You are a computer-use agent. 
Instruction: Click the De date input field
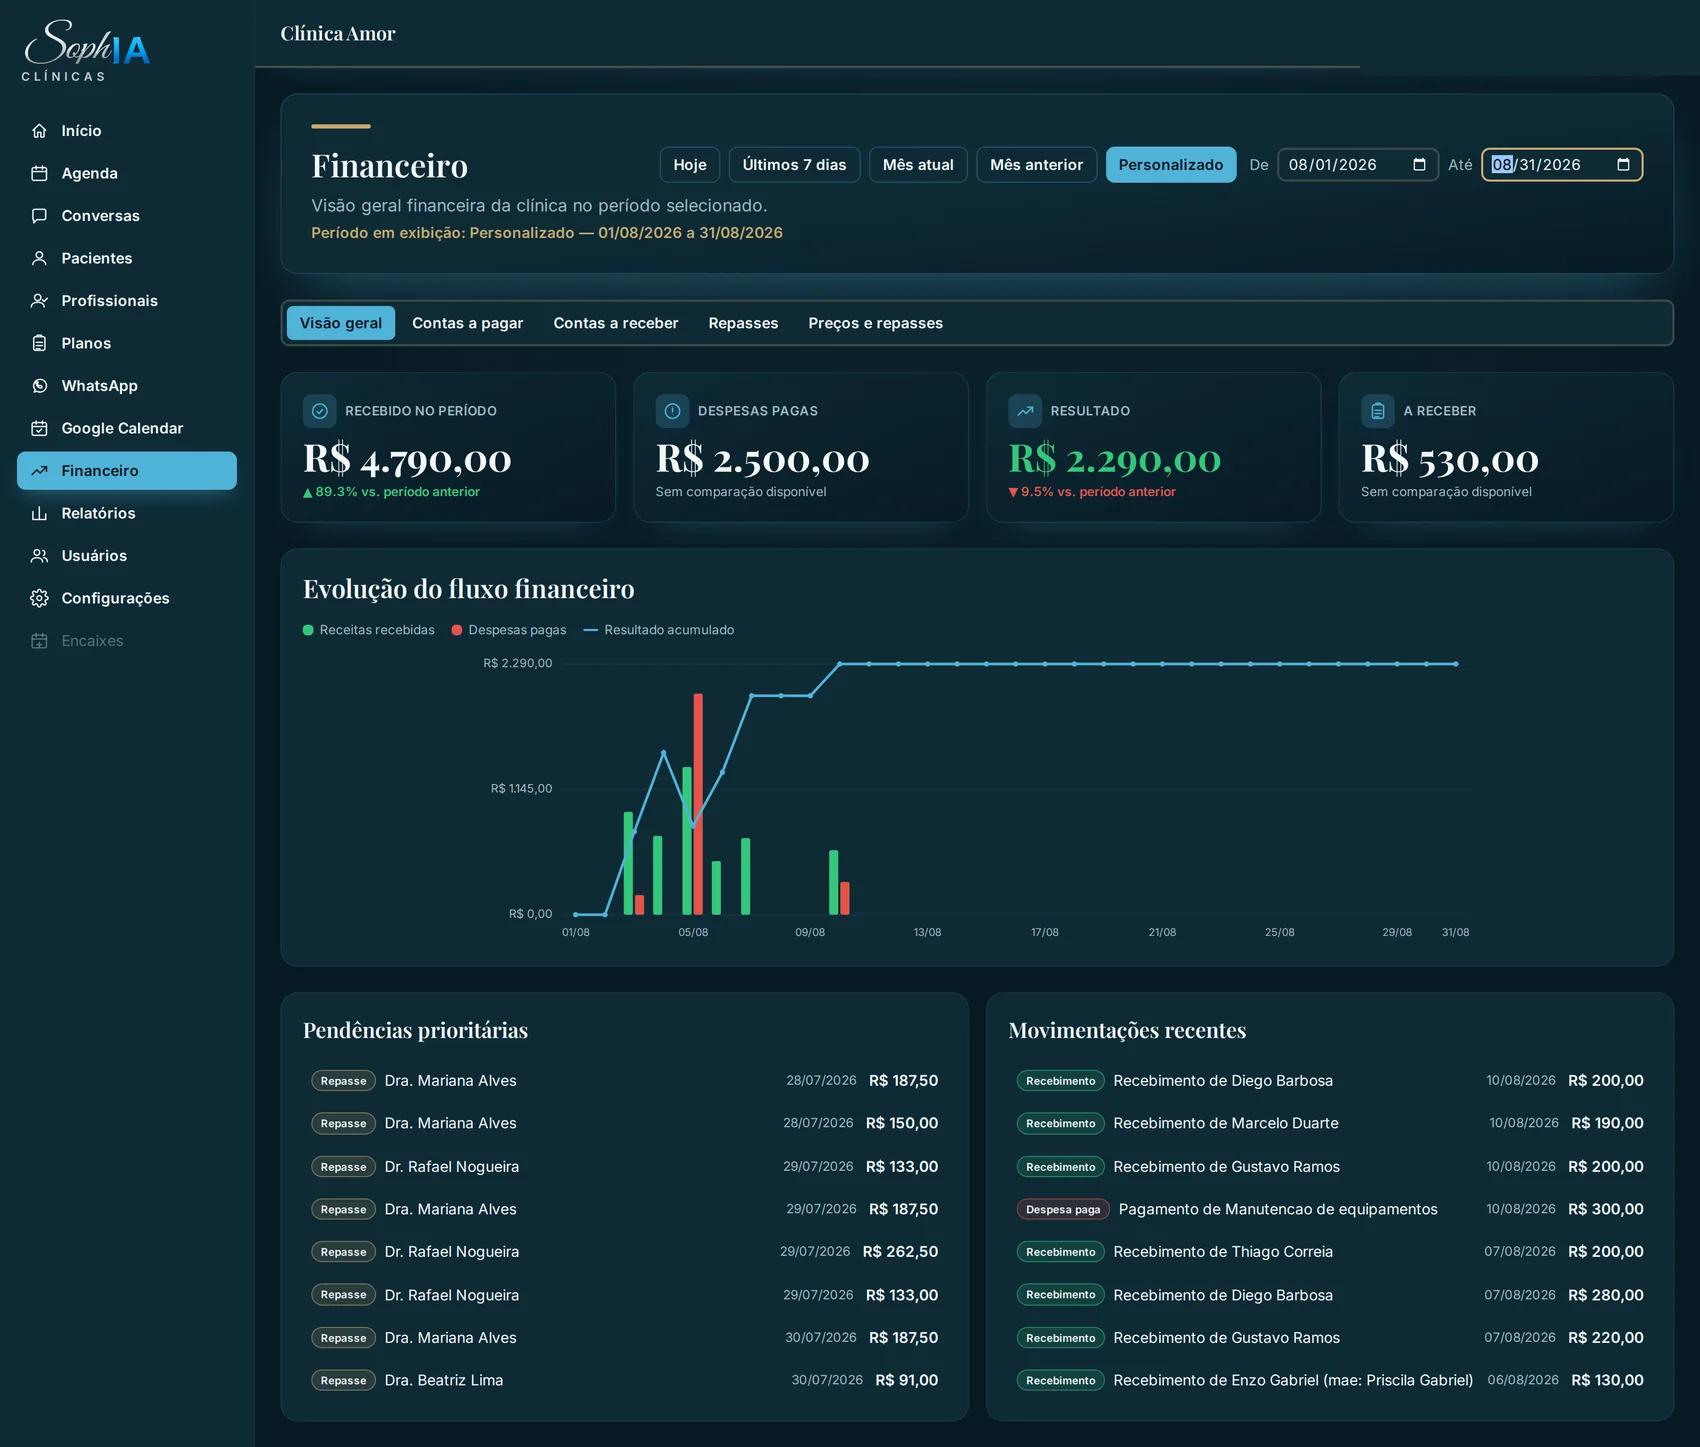[x=1358, y=165]
